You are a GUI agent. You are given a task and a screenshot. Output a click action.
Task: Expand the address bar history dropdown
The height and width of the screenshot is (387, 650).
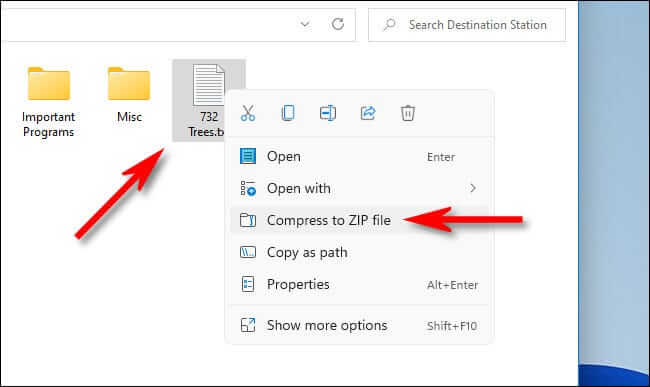tap(305, 24)
